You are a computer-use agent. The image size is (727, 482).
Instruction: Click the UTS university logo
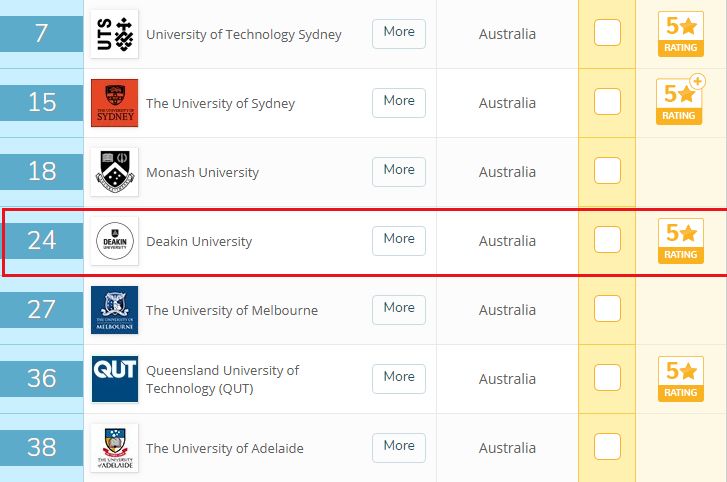click(115, 34)
